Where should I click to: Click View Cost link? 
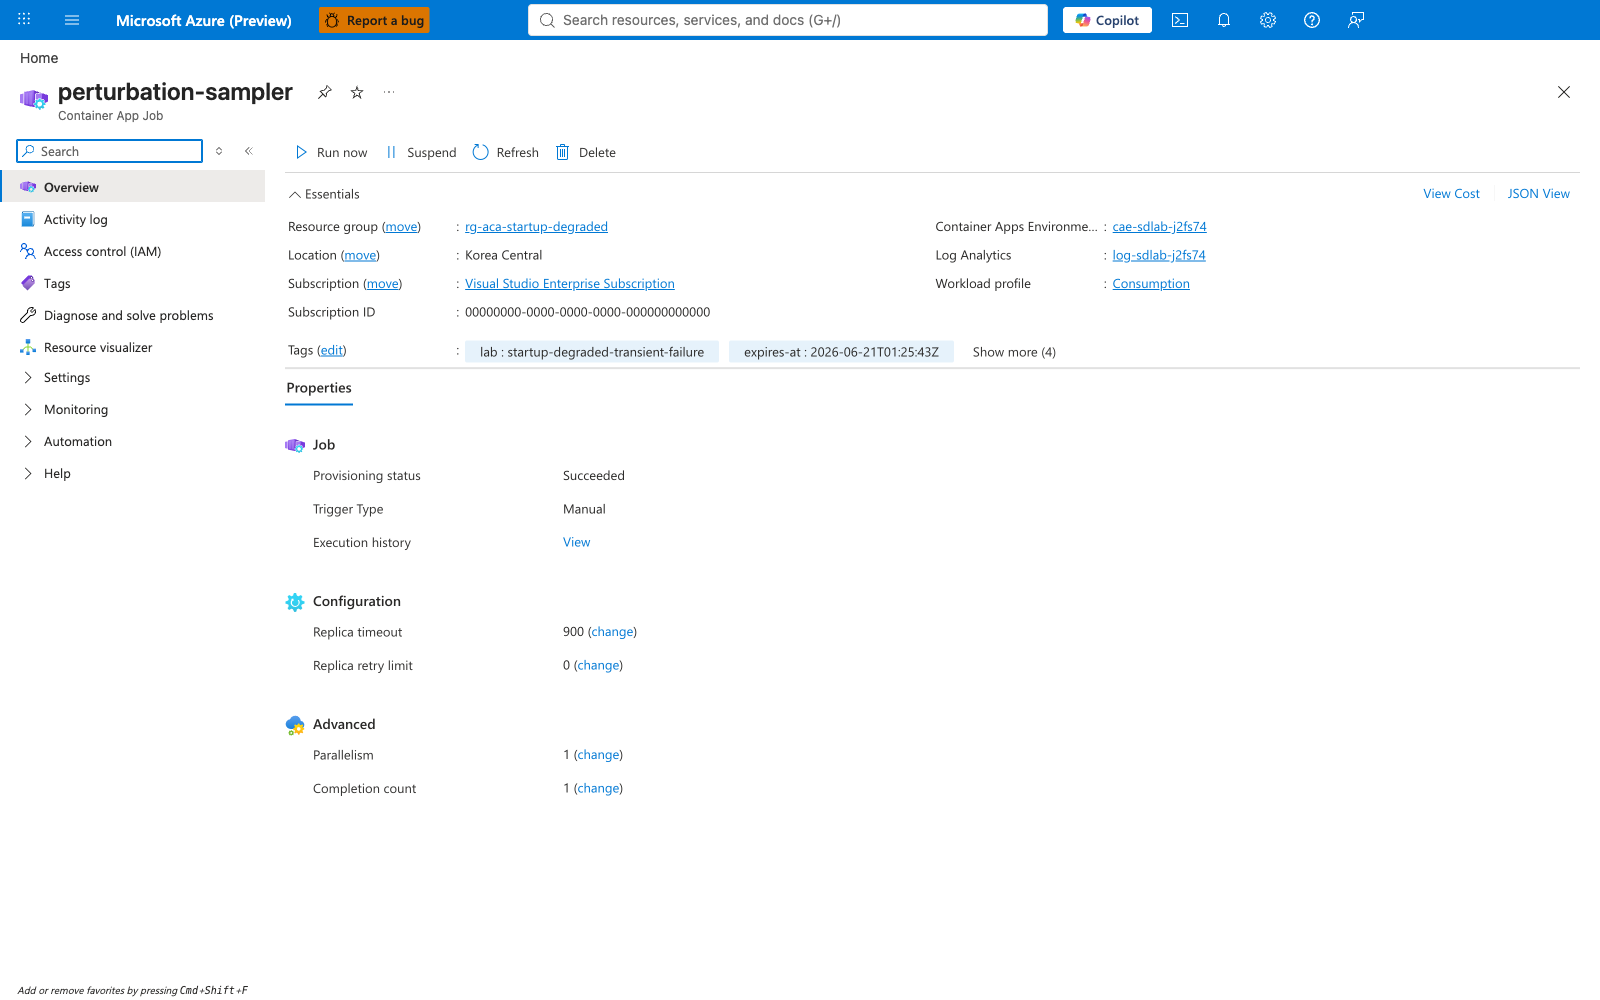pyautogui.click(x=1451, y=194)
